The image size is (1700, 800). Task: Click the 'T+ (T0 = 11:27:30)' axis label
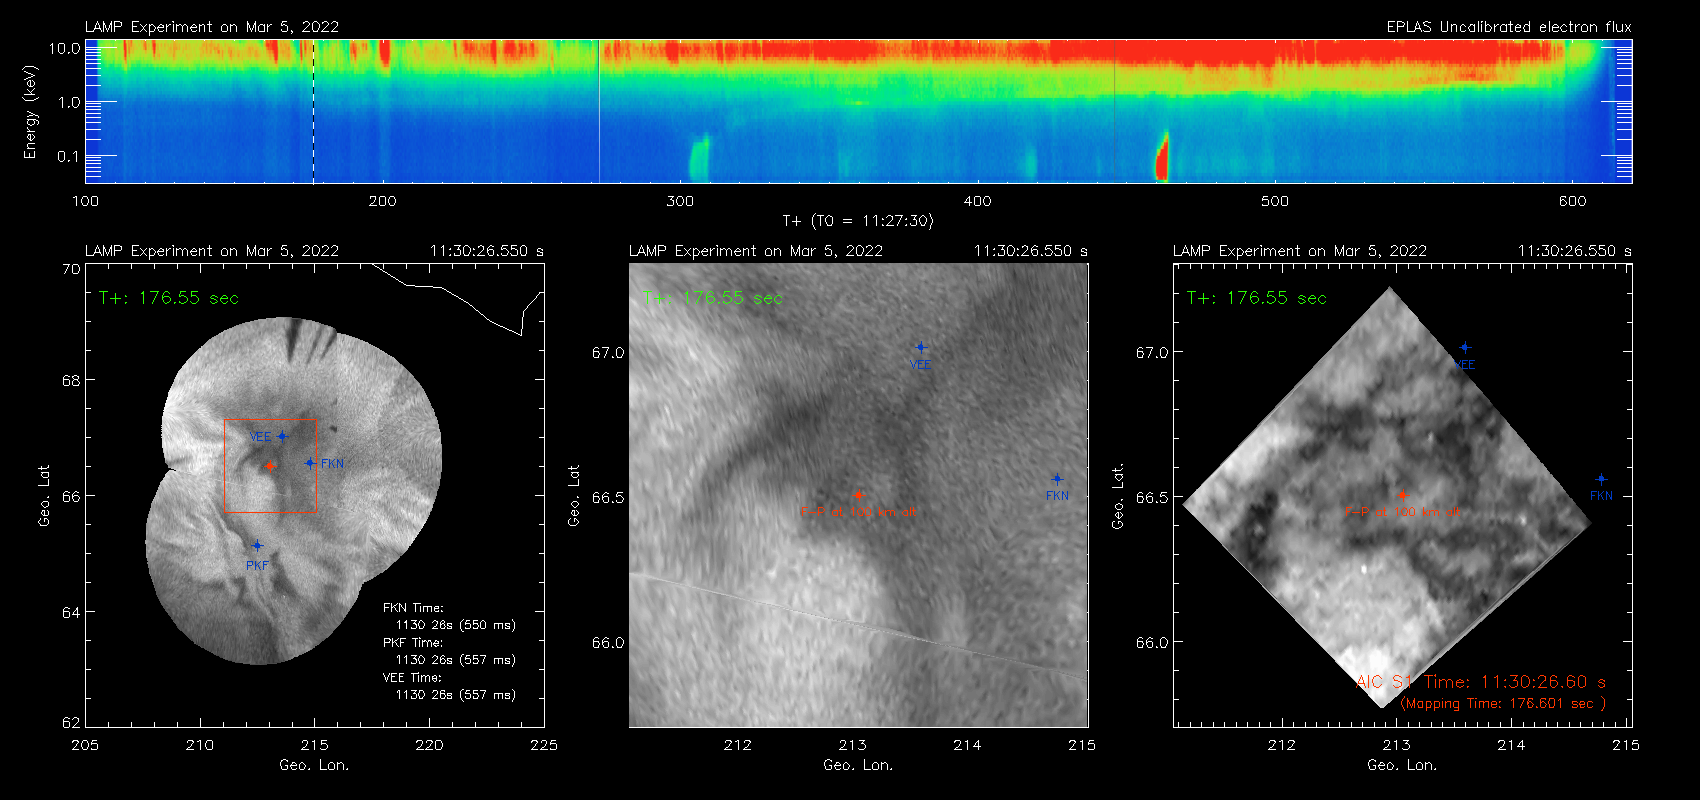(x=857, y=221)
